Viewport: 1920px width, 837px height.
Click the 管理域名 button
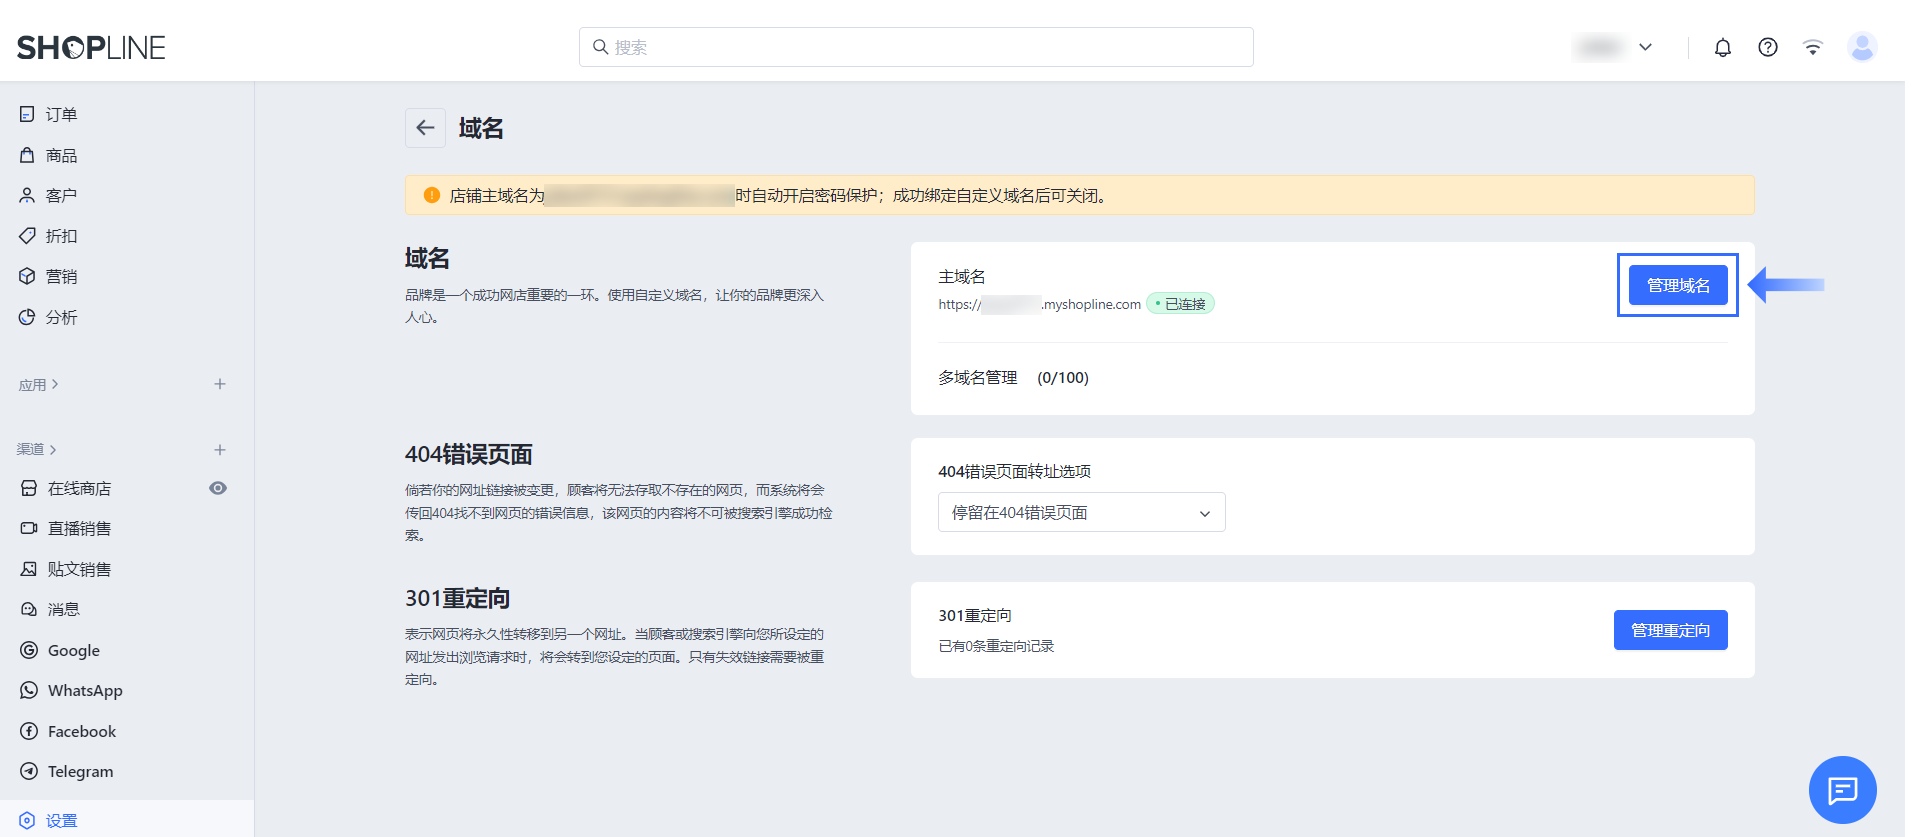[1677, 285]
